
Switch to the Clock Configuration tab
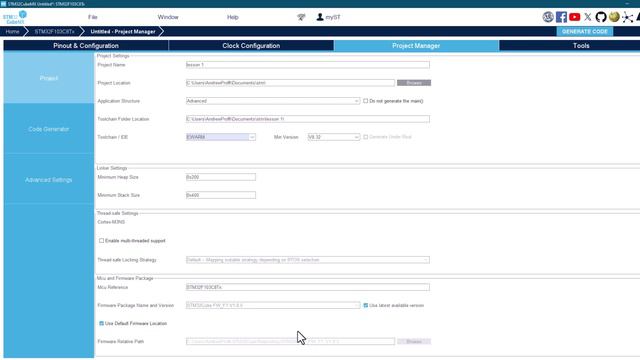251,46
